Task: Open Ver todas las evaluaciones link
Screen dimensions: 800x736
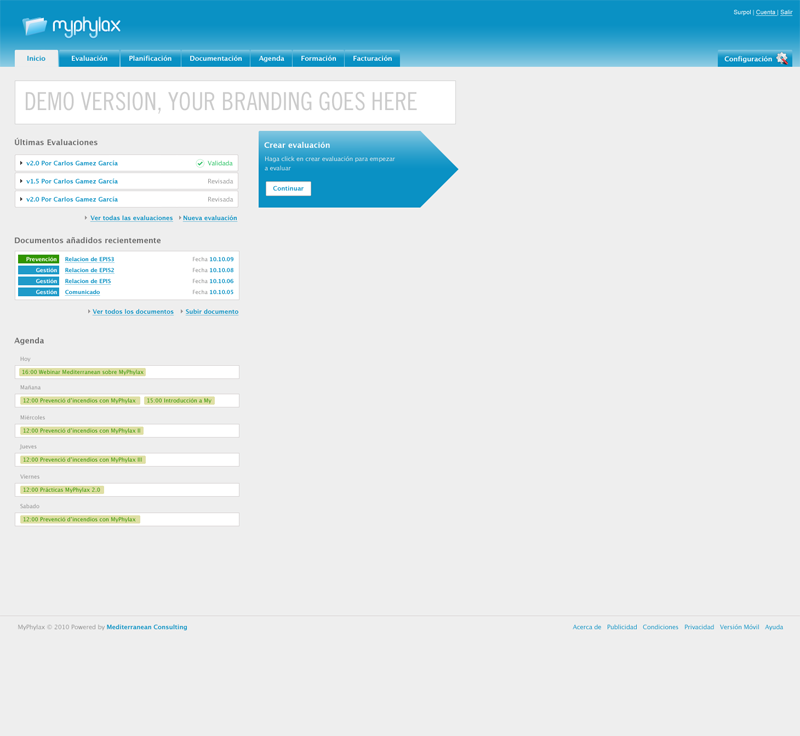Action: pos(131,218)
